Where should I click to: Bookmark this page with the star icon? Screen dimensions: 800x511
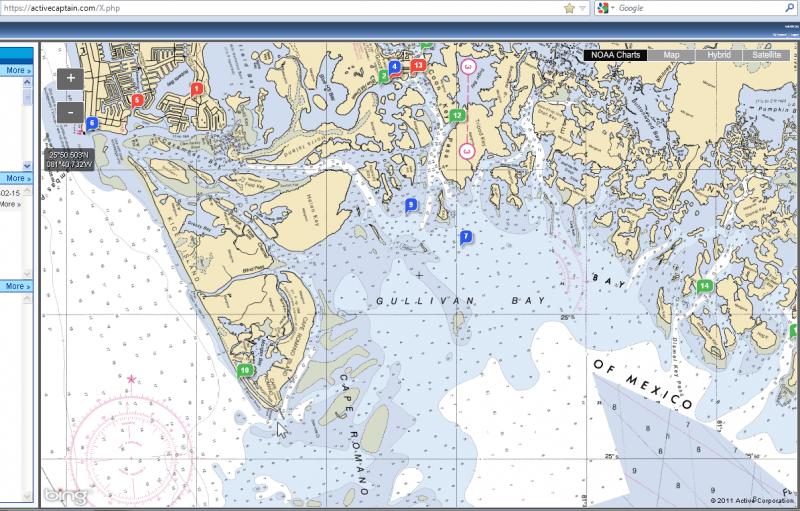(x=569, y=8)
